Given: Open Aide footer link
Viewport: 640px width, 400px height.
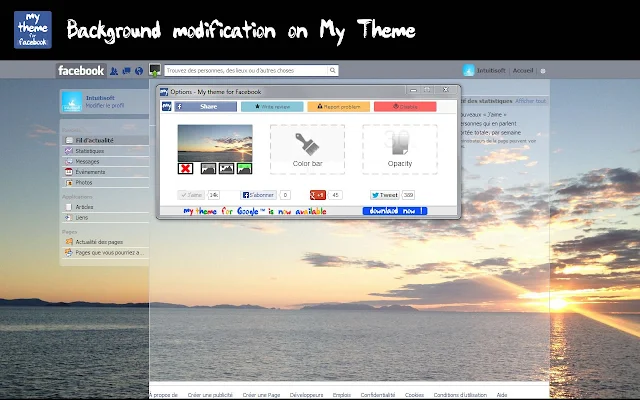Looking at the screenshot, I should (502, 395).
